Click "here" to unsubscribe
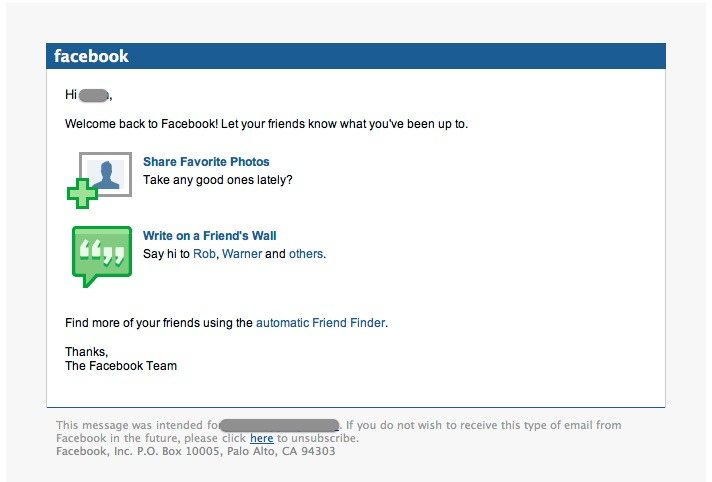The height and width of the screenshot is (482, 712). [x=261, y=438]
